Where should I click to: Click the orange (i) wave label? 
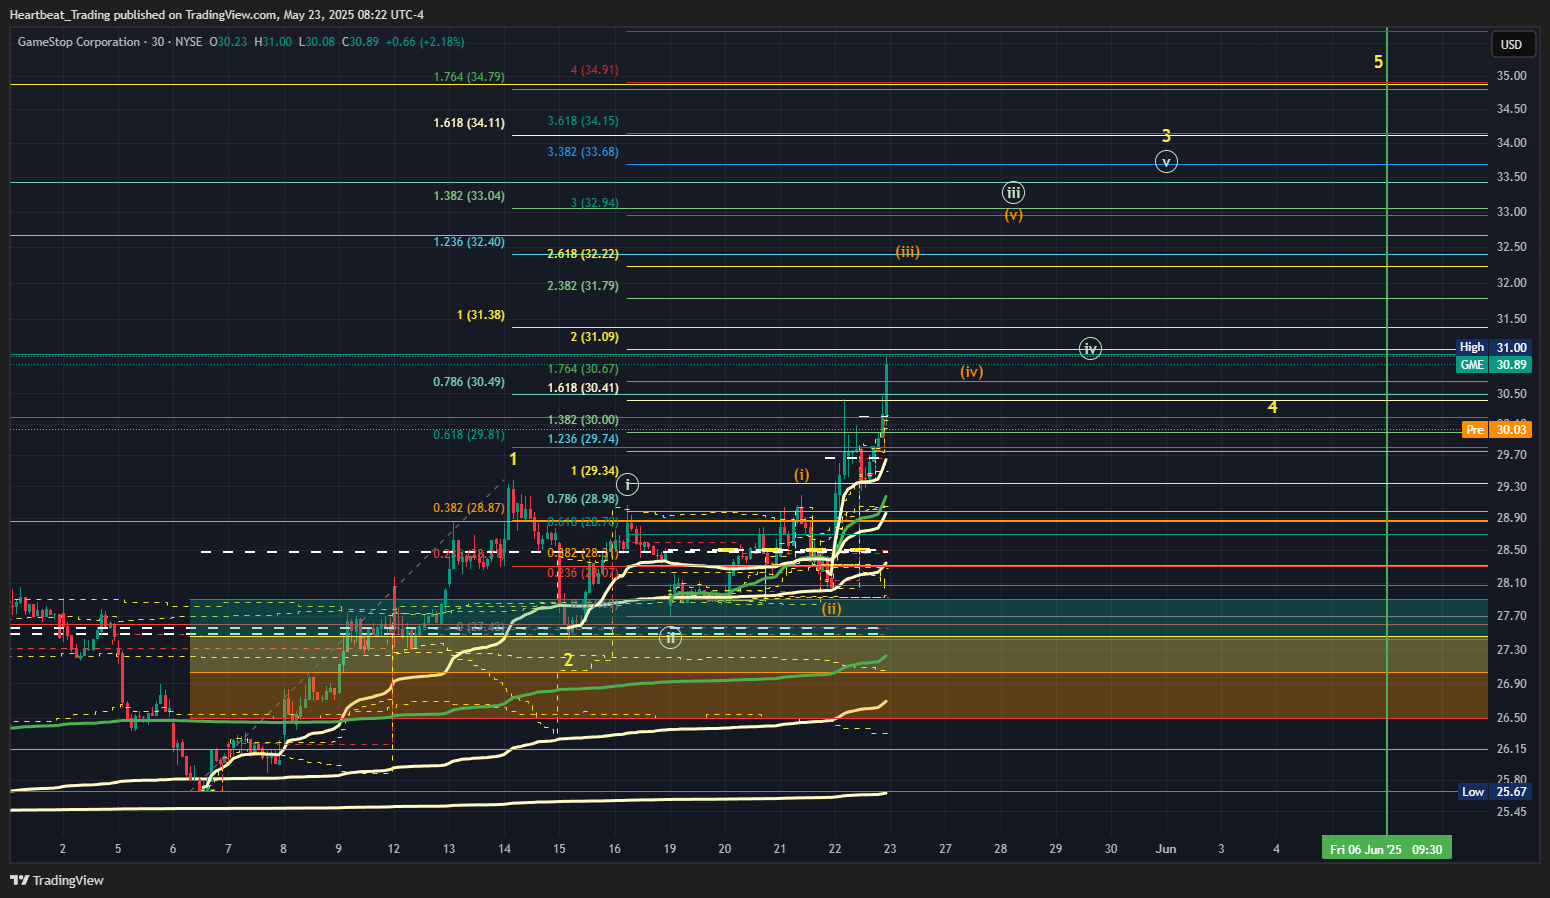tap(802, 474)
